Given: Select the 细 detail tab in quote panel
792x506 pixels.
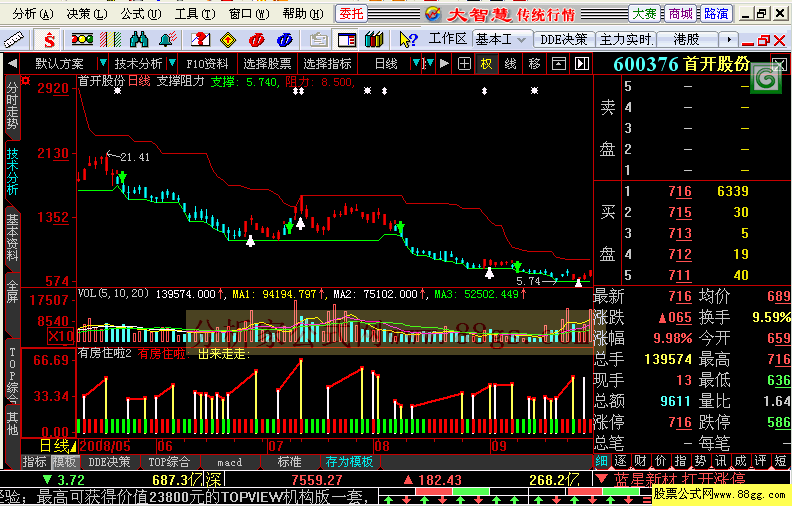Looking at the screenshot, I should 601,461.
